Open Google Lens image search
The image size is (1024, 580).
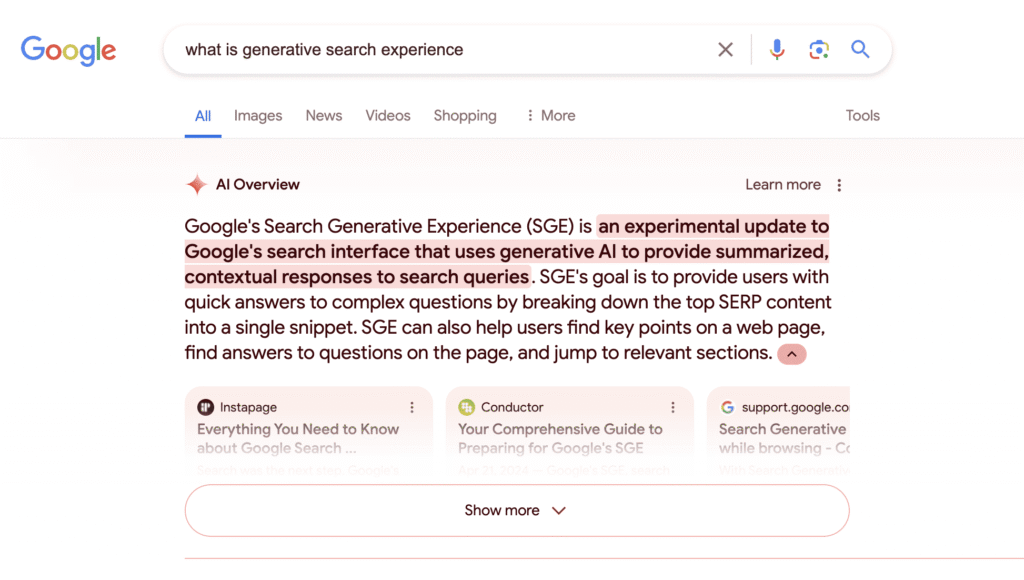point(819,49)
